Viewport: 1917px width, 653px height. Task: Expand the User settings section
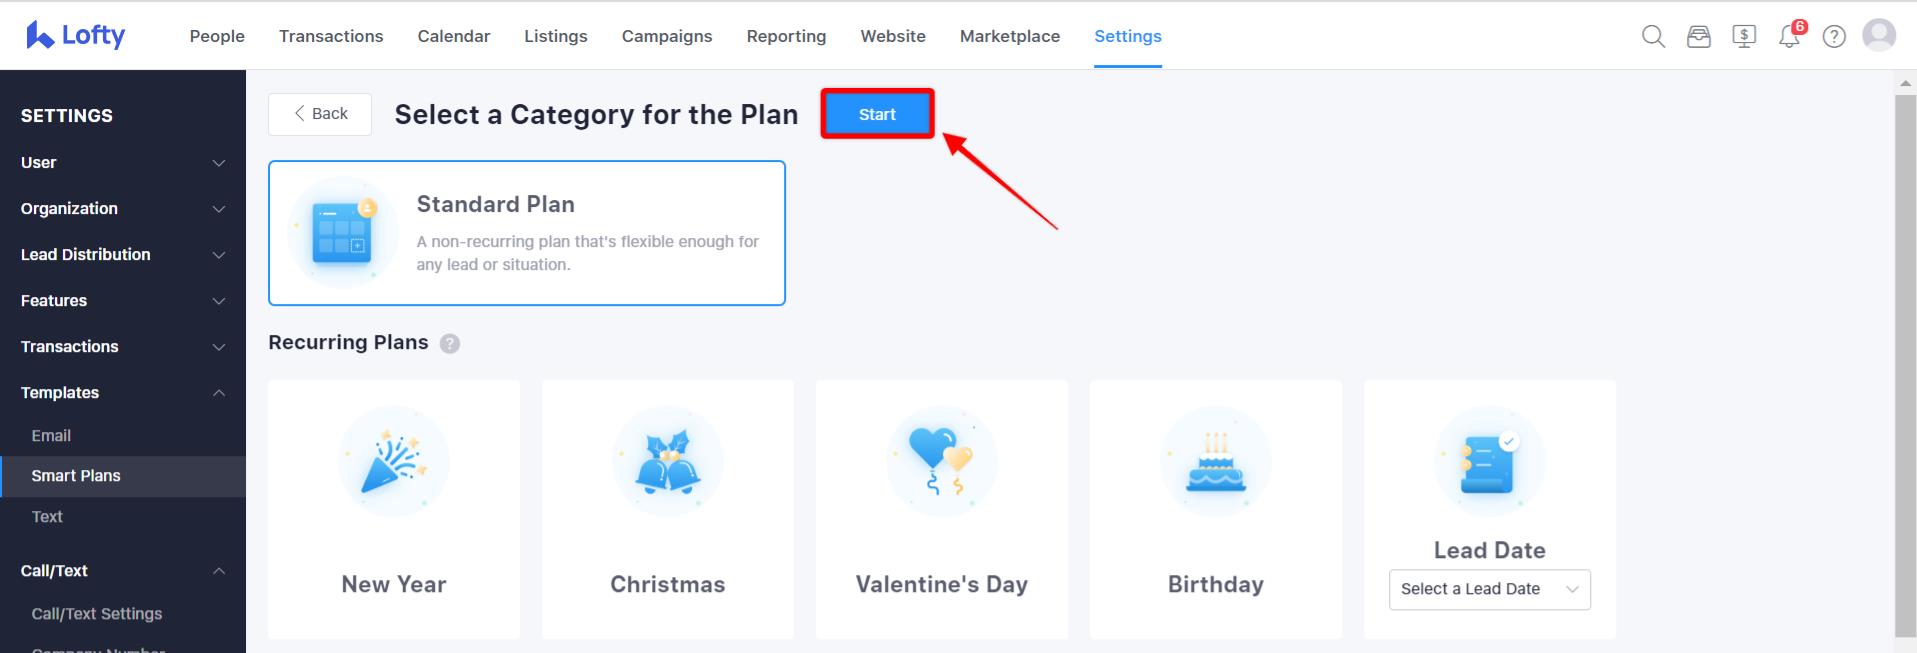[122, 162]
